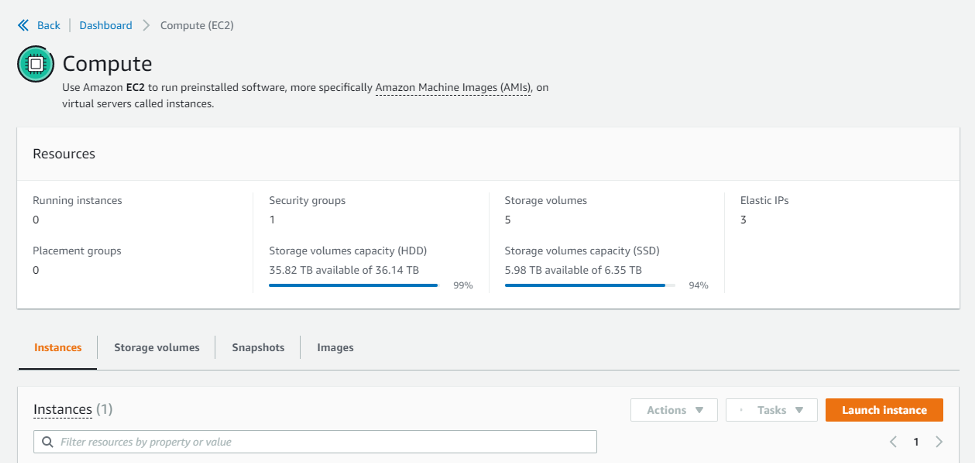Viewport: 977px width, 464px height.
Task: Open the Actions dropdown
Action: tap(674, 410)
